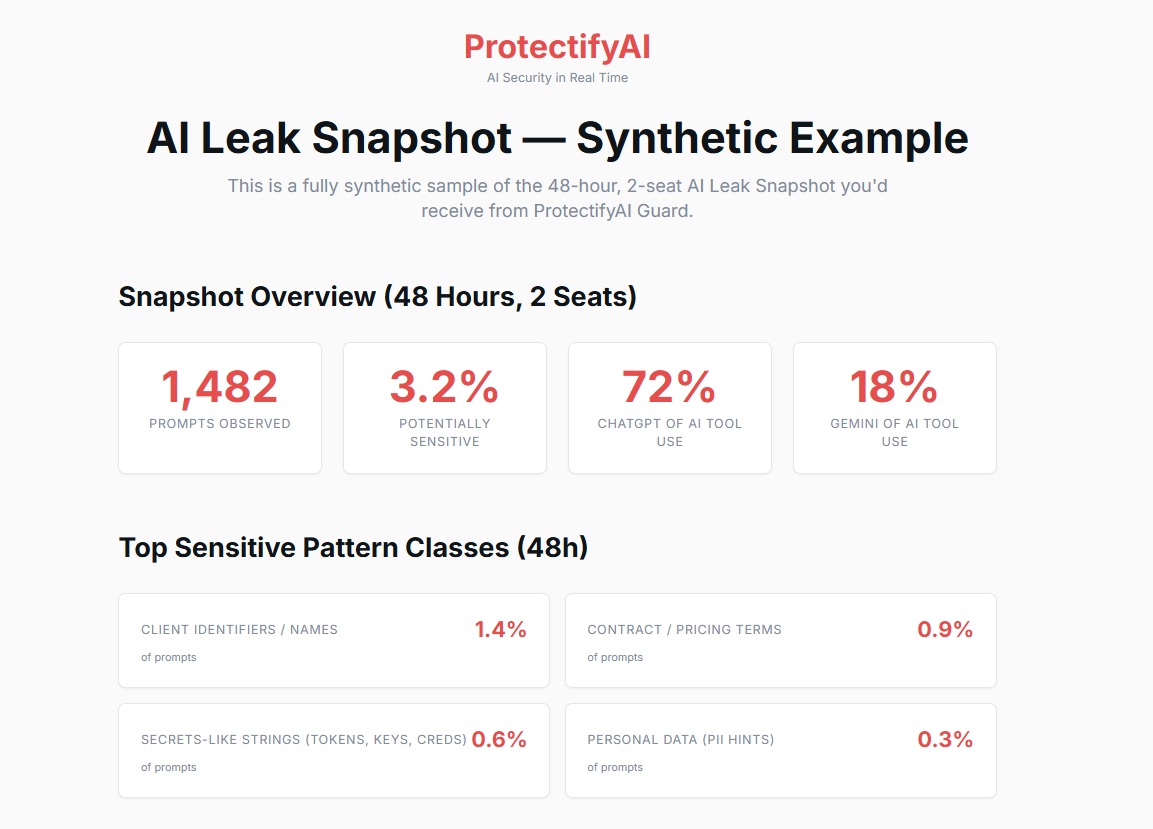Click the 72% ChatGPT usage figure
This screenshot has height=829, width=1153.
click(x=669, y=387)
